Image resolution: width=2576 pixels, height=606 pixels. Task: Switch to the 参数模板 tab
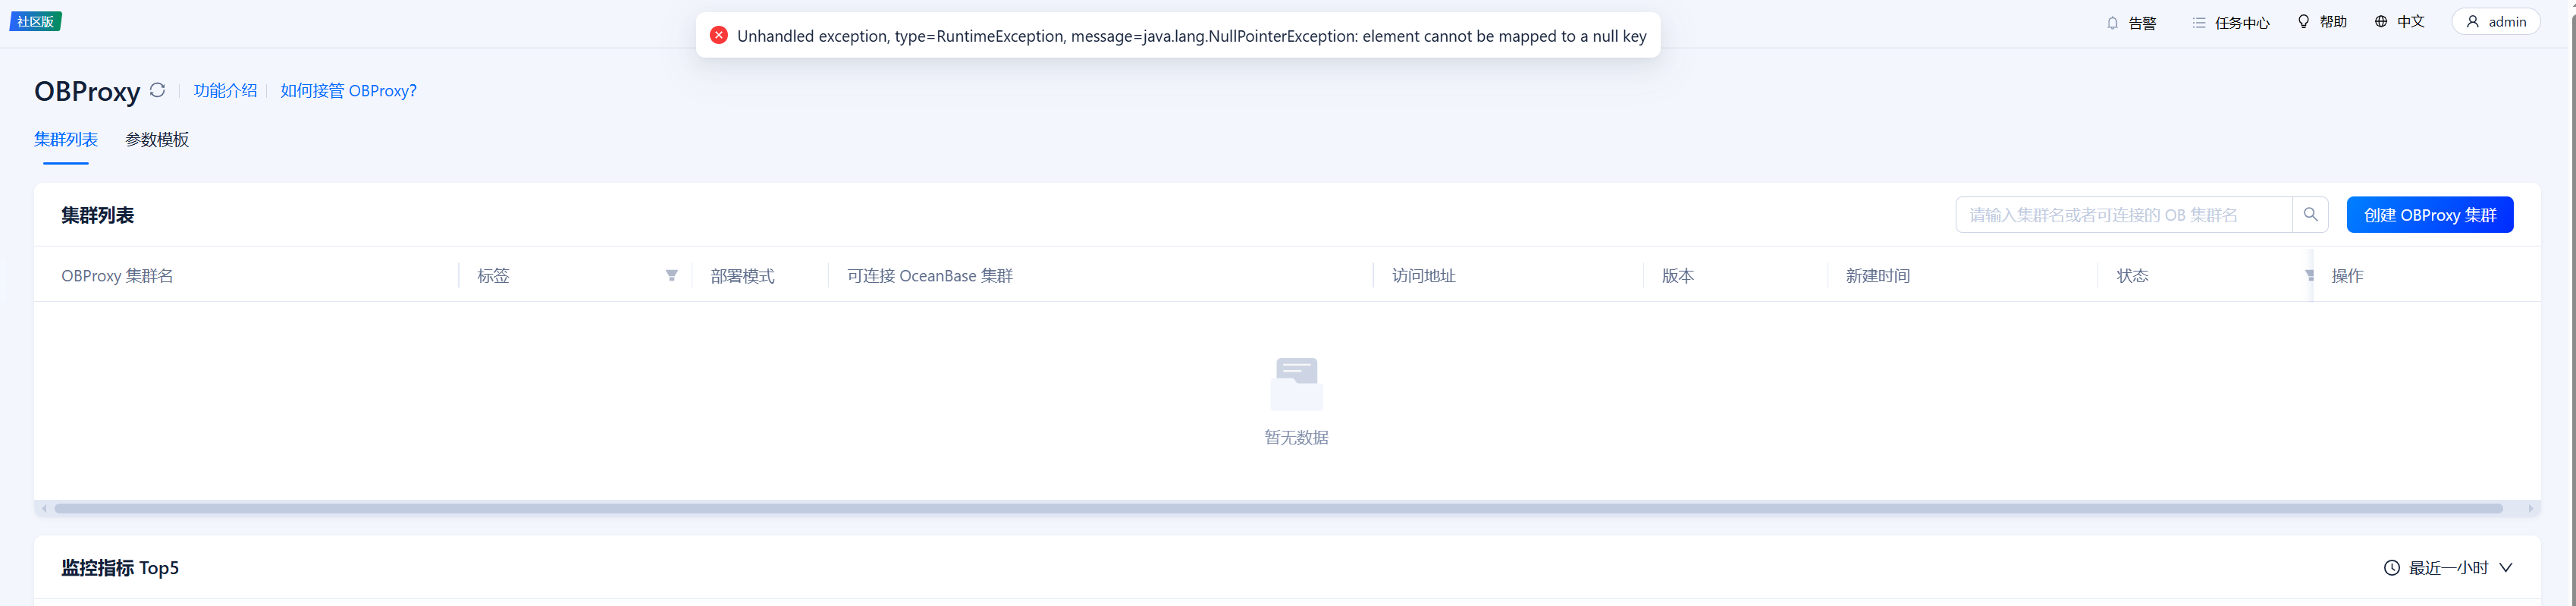click(x=157, y=140)
